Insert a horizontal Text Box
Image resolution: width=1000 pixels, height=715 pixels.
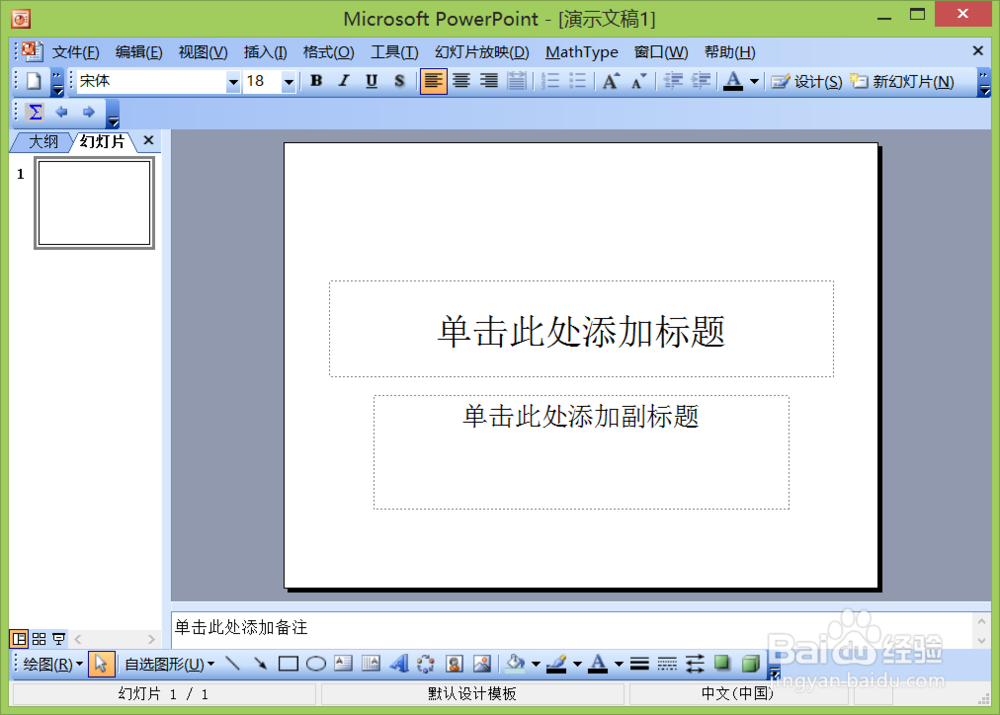[343, 664]
